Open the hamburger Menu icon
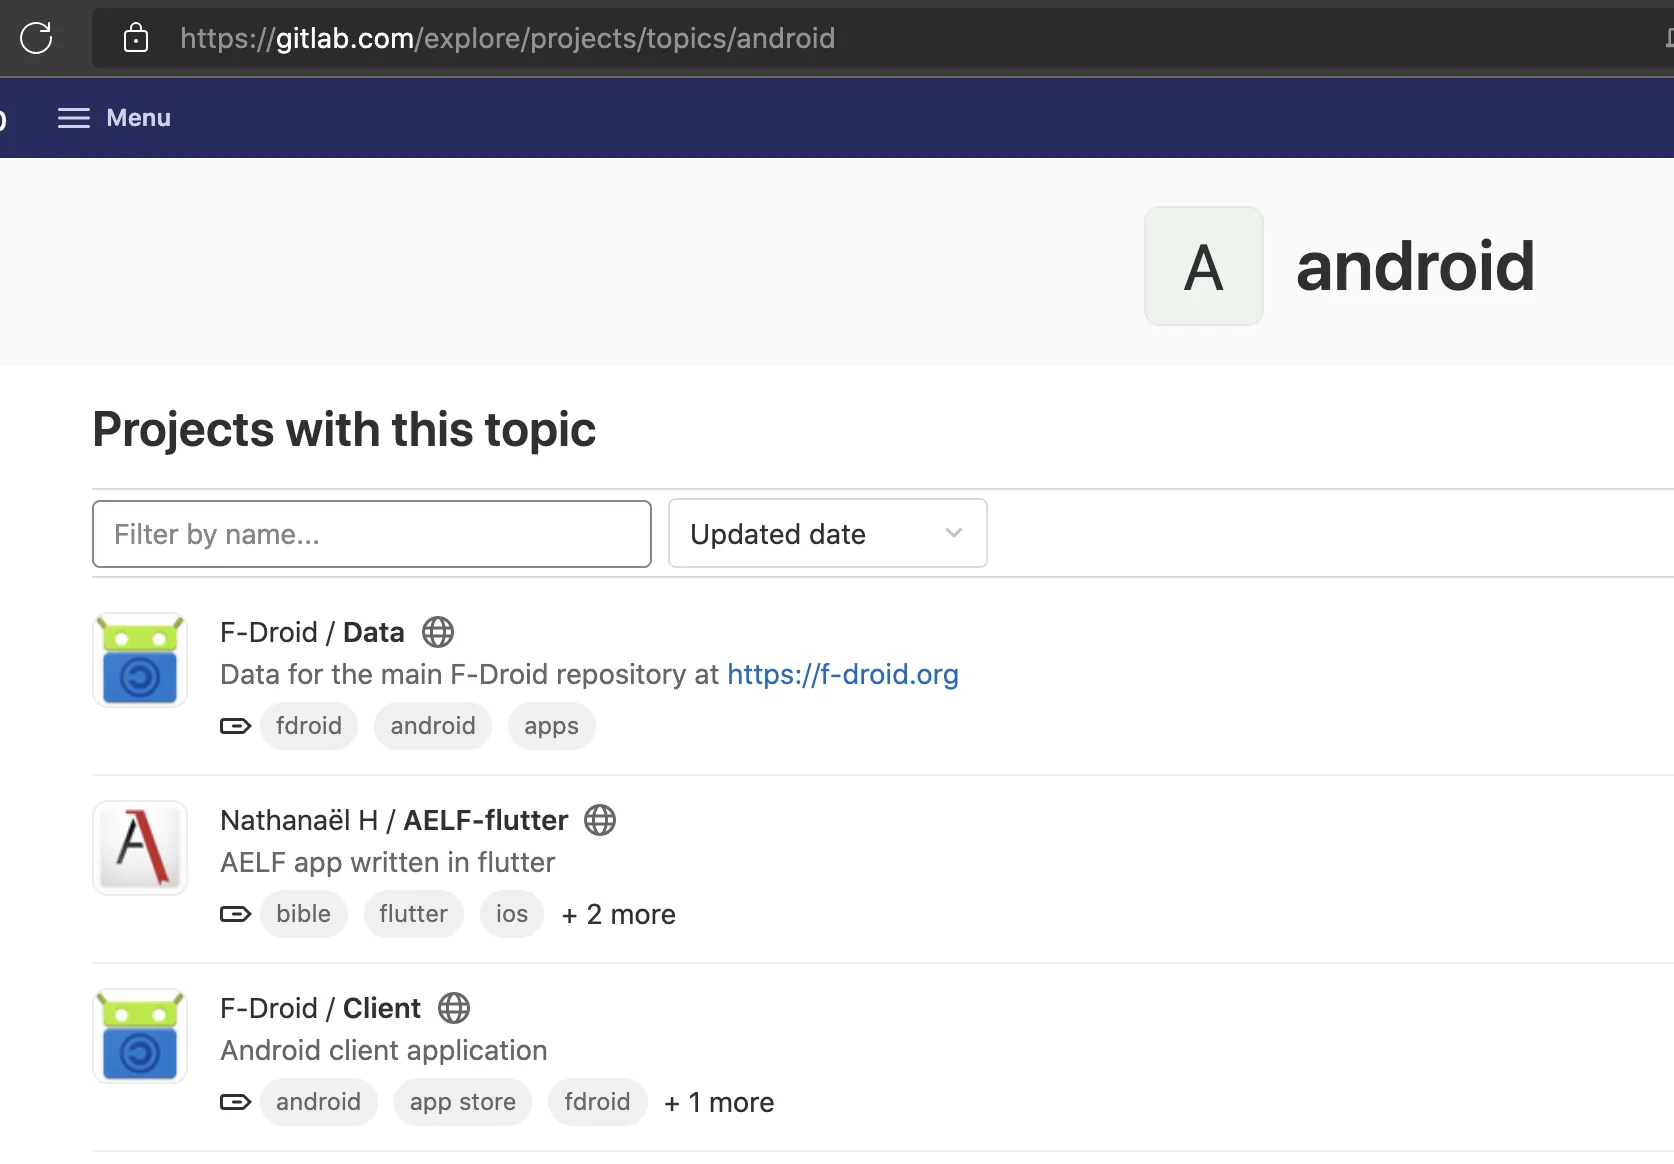The height and width of the screenshot is (1164, 1674). pos(73,118)
